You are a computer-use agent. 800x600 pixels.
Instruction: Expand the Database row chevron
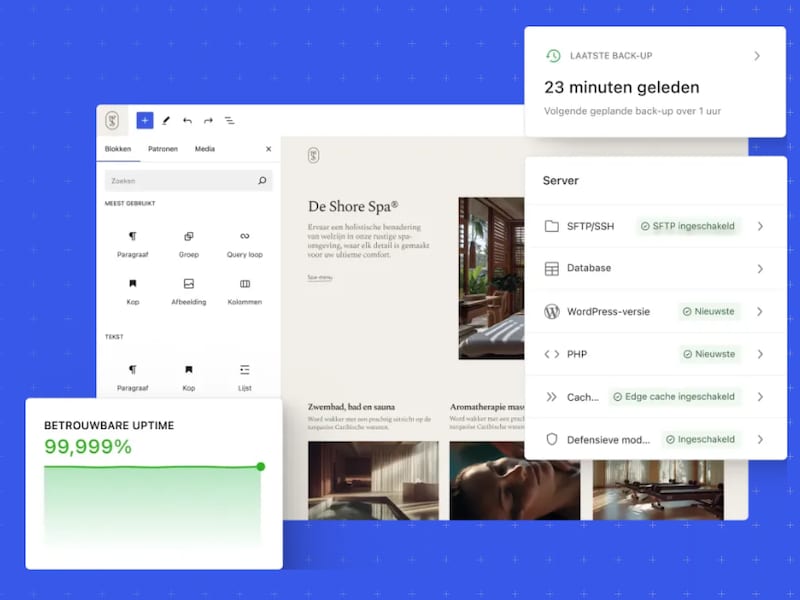760,268
